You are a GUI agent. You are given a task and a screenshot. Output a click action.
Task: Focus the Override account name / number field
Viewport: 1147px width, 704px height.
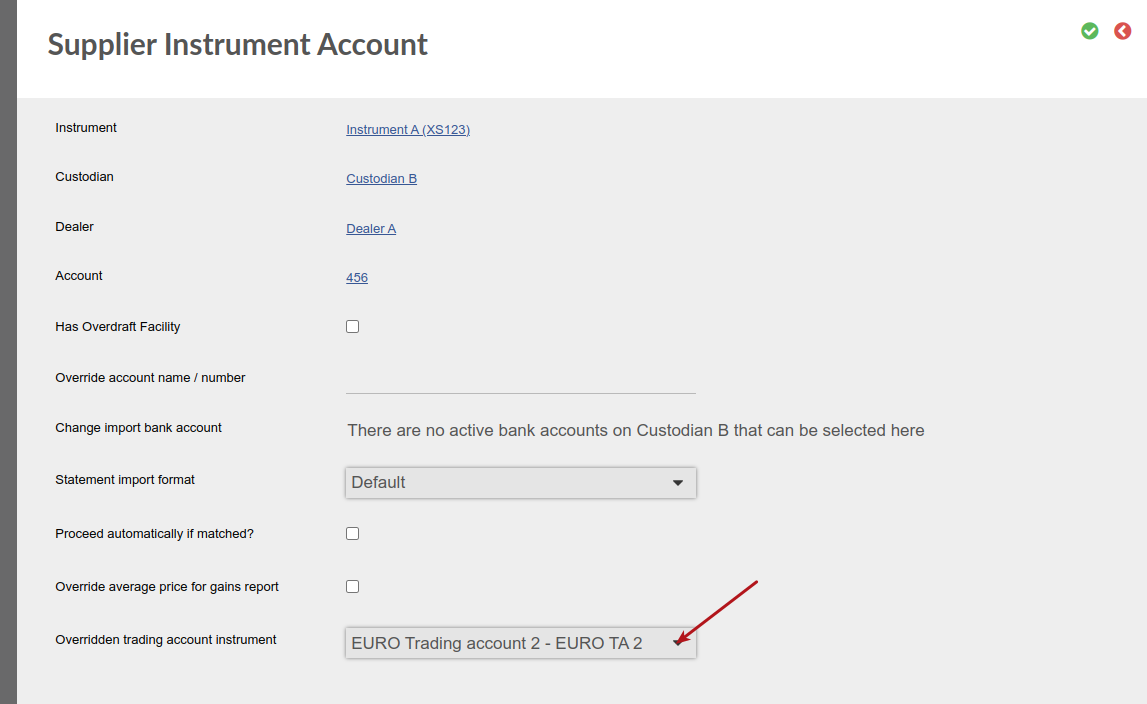point(520,379)
